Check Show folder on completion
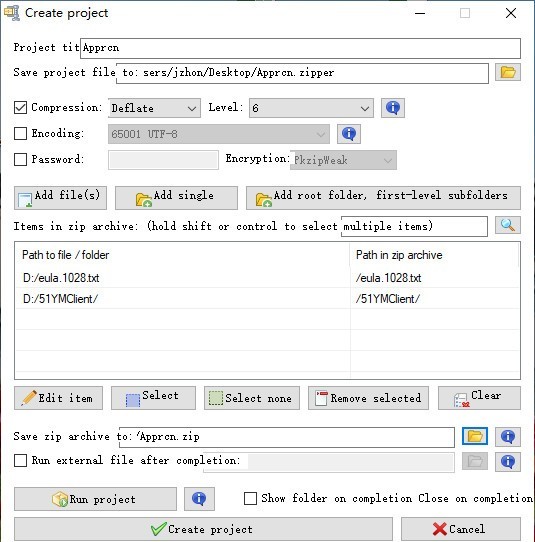Viewport: 535px width, 542px height. [x=250, y=498]
